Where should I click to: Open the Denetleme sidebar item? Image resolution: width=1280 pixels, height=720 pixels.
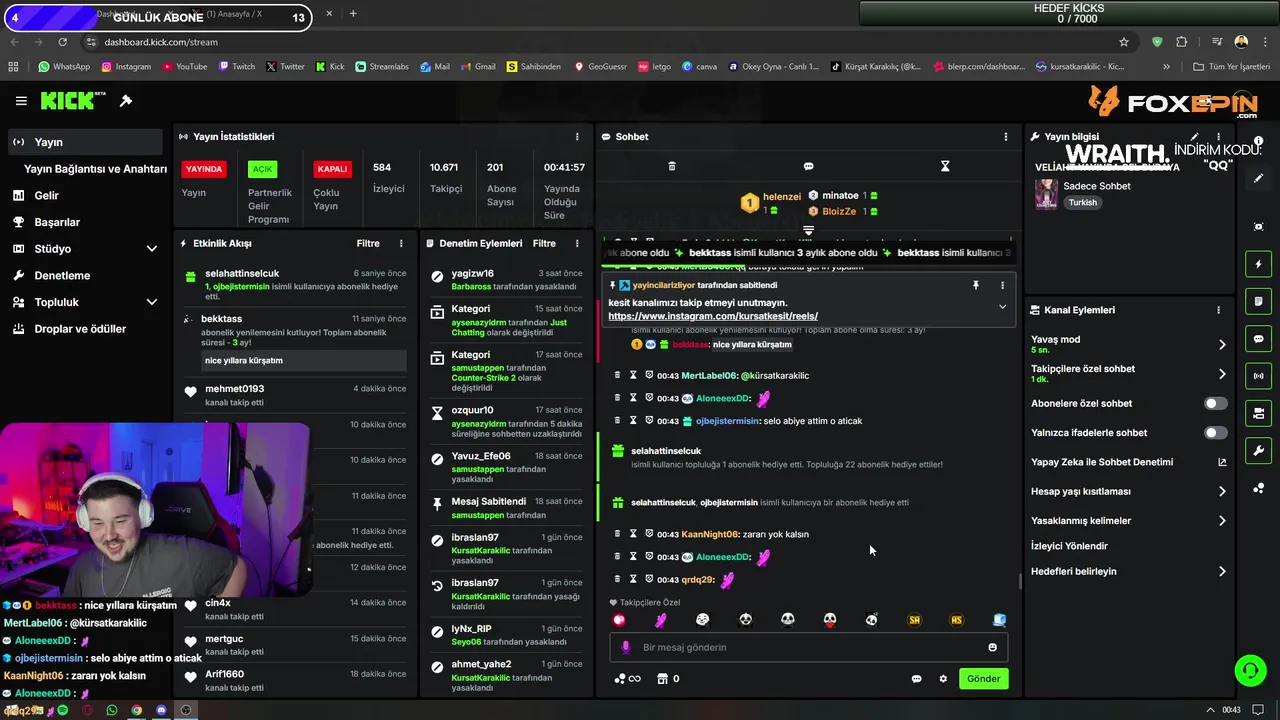coord(85,275)
